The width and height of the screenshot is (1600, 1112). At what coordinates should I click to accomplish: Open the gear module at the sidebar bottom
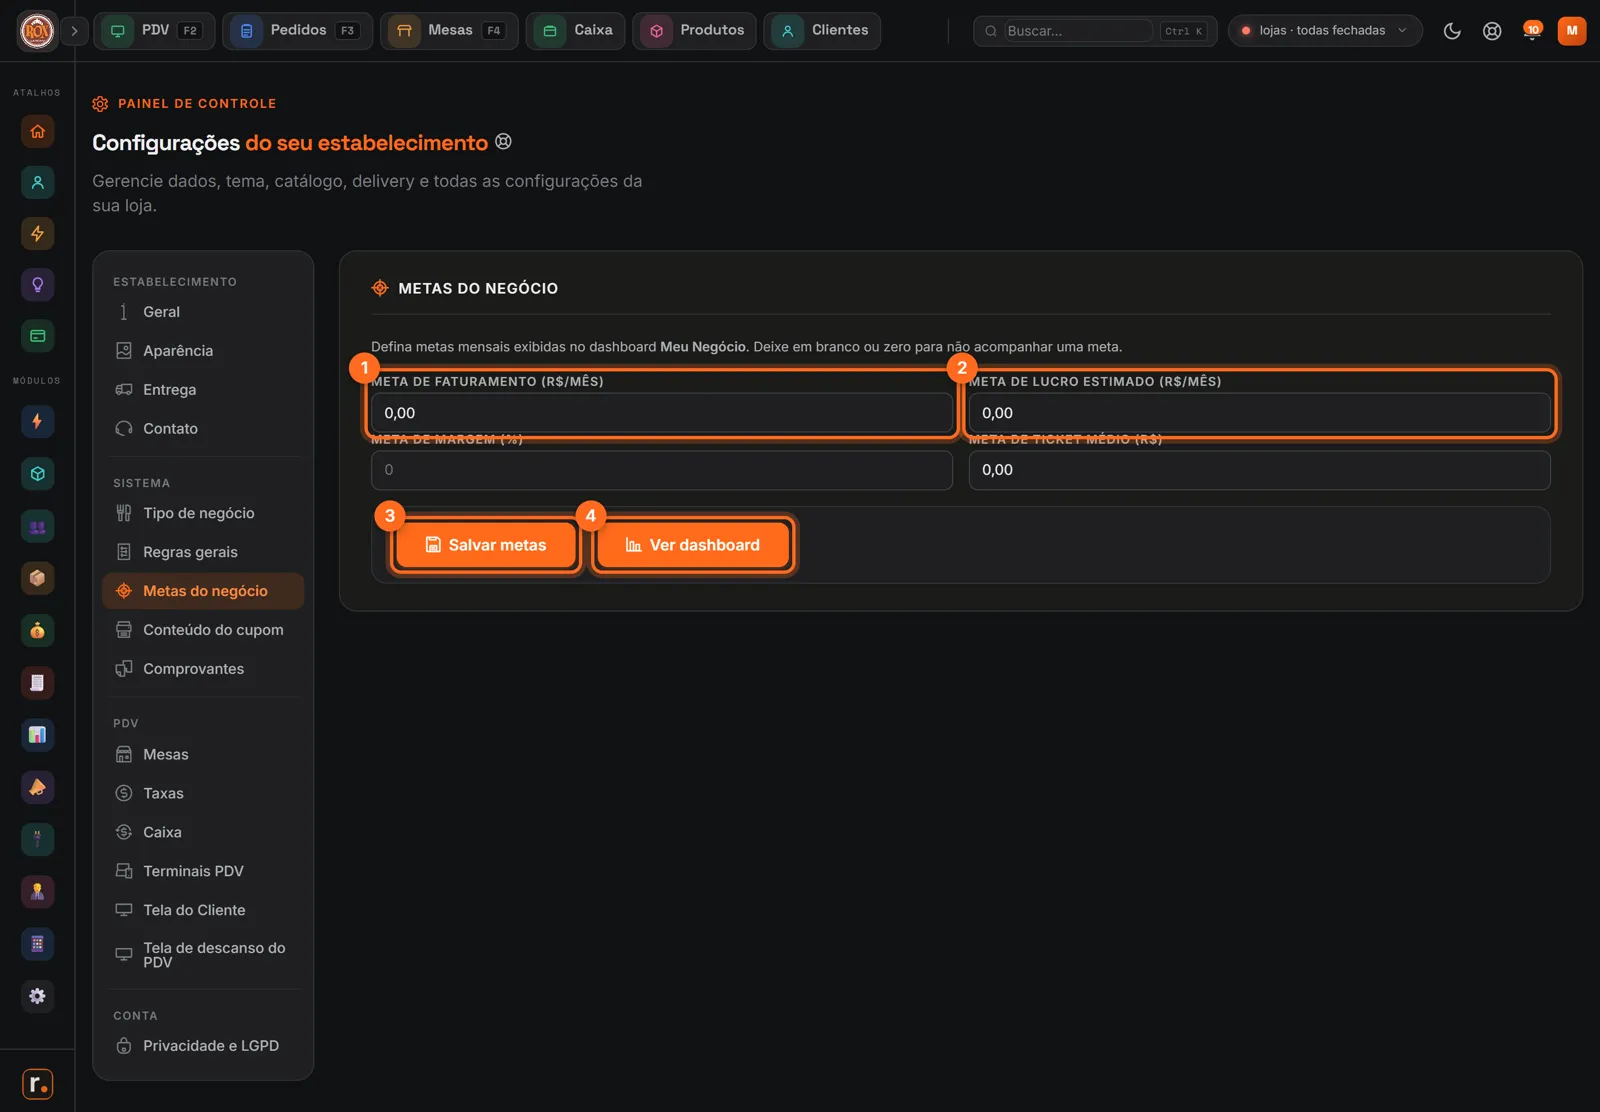[37, 996]
